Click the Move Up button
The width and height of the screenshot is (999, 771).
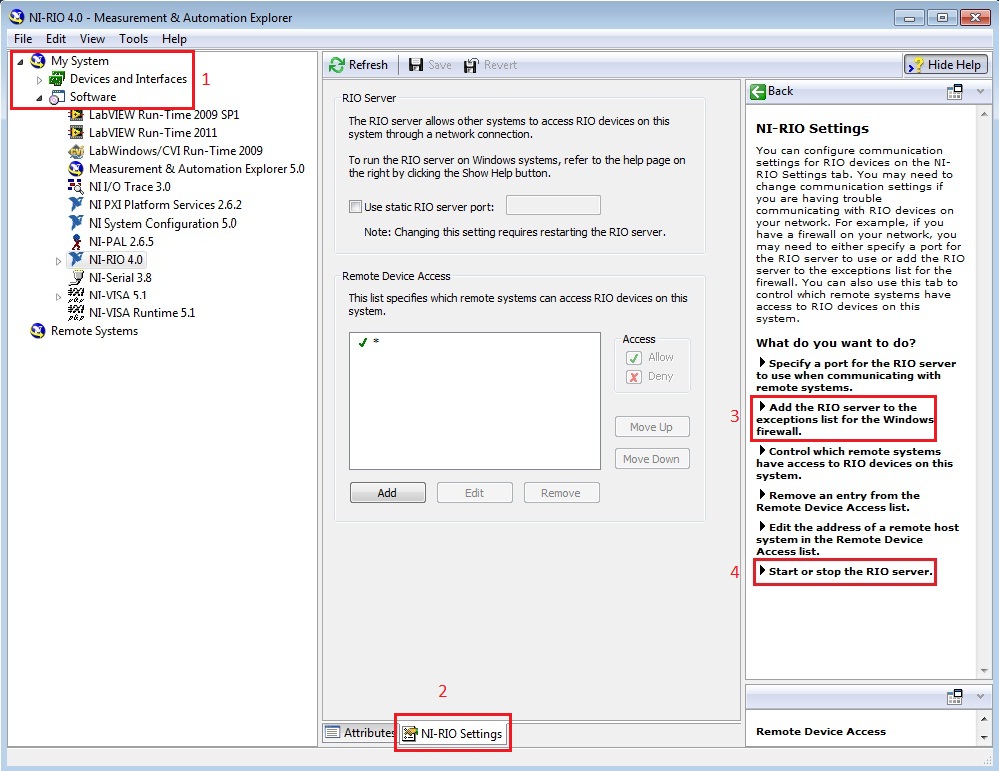[652, 427]
